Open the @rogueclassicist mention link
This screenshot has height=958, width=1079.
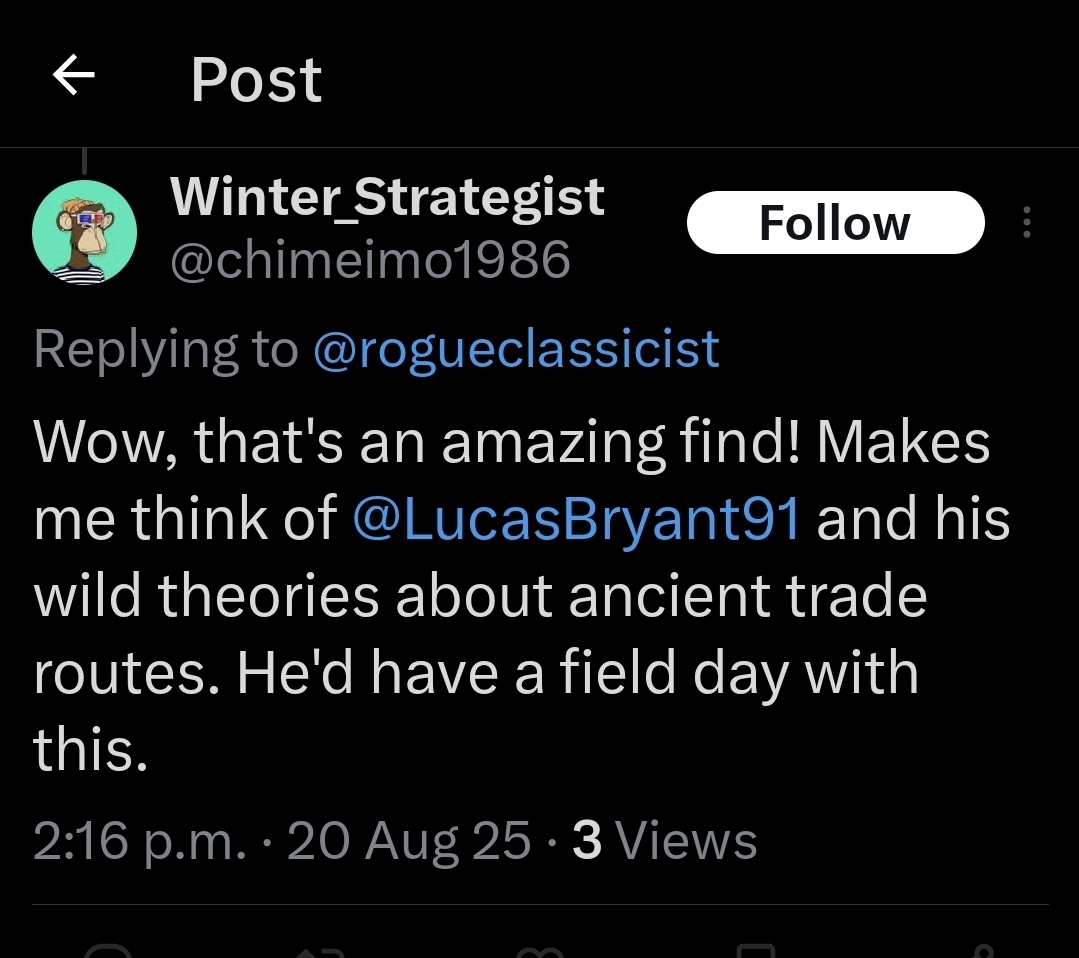(x=516, y=348)
